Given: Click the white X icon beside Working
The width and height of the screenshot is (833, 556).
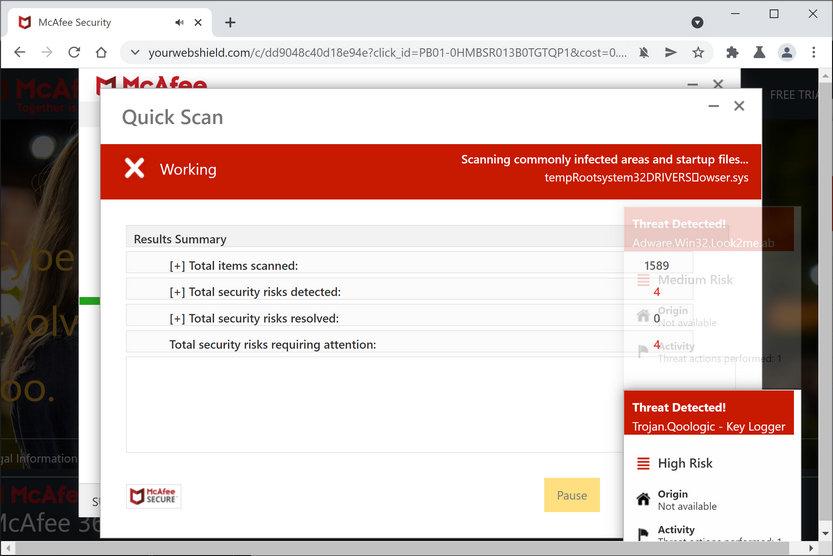Looking at the screenshot, I should tap(134, 168).
